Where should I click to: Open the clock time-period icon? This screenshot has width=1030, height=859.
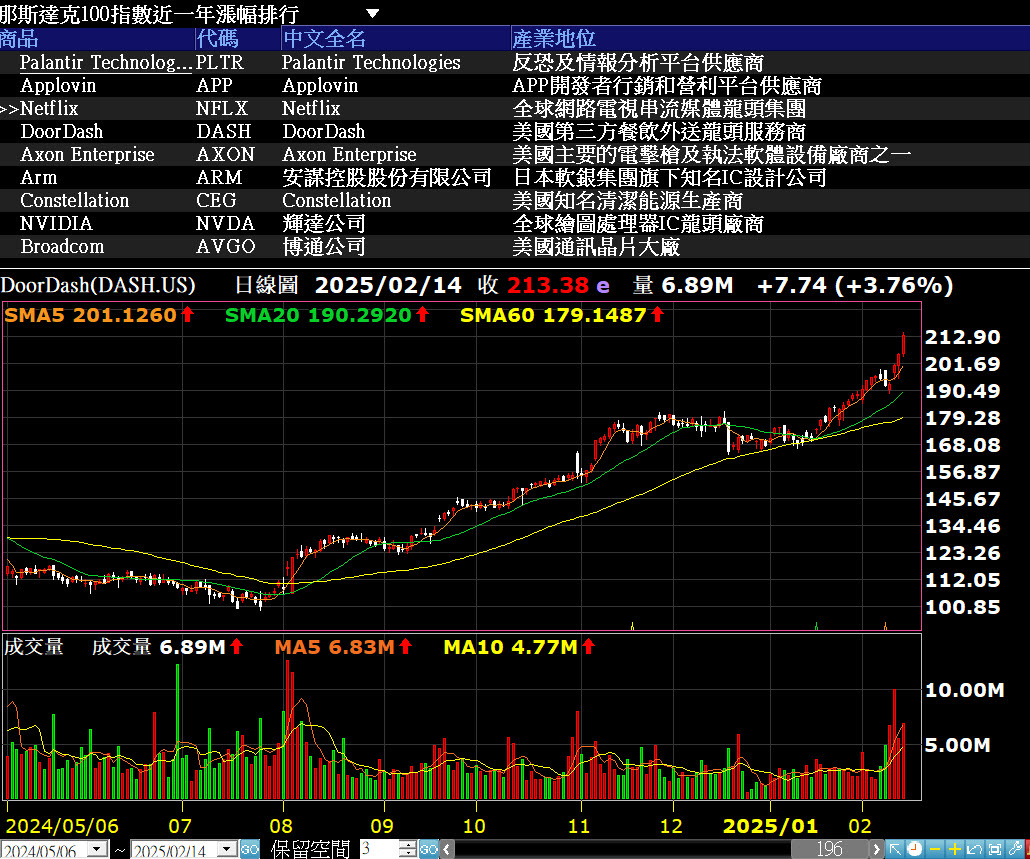click(914, 849)
